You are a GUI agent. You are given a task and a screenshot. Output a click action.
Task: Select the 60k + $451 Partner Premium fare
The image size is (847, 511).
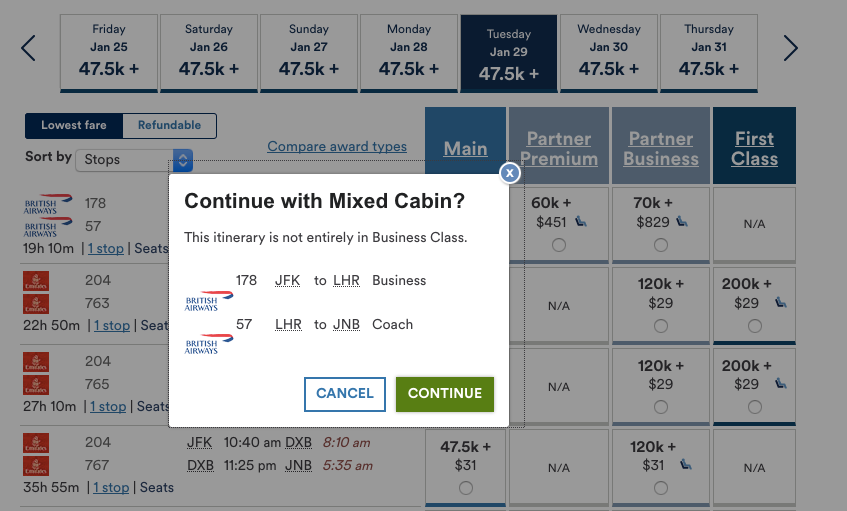click(558, 245)
